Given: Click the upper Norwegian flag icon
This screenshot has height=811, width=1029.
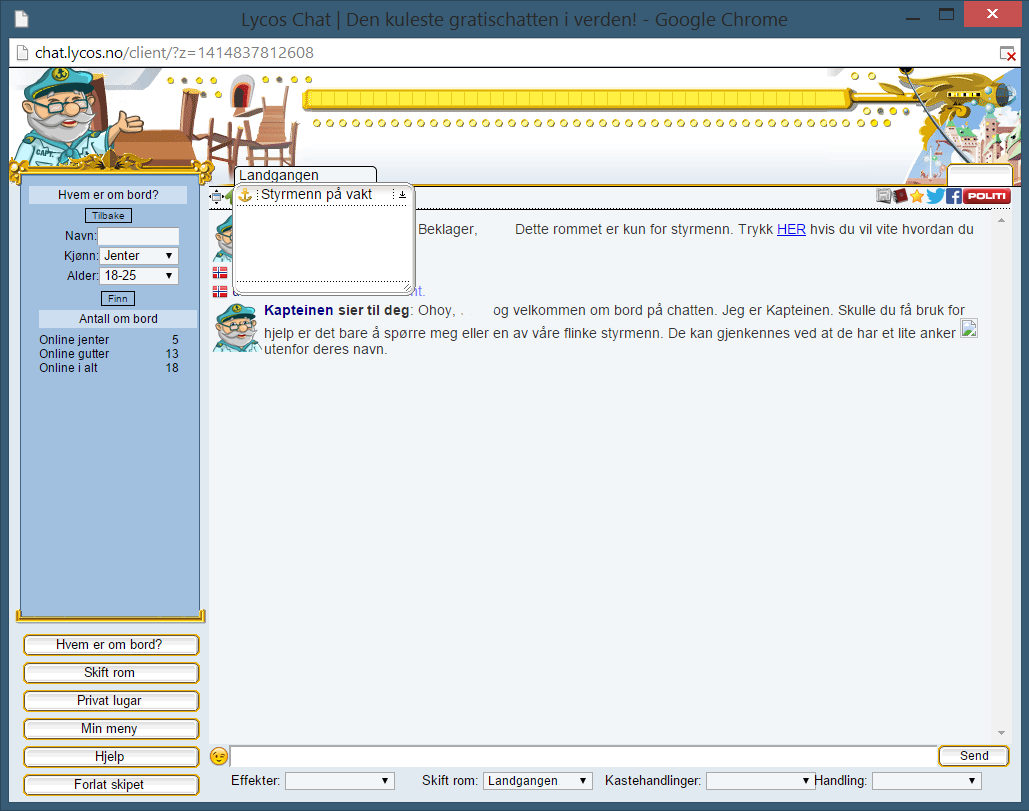Looking at the screenshot, I should click(x=220, y=272).
